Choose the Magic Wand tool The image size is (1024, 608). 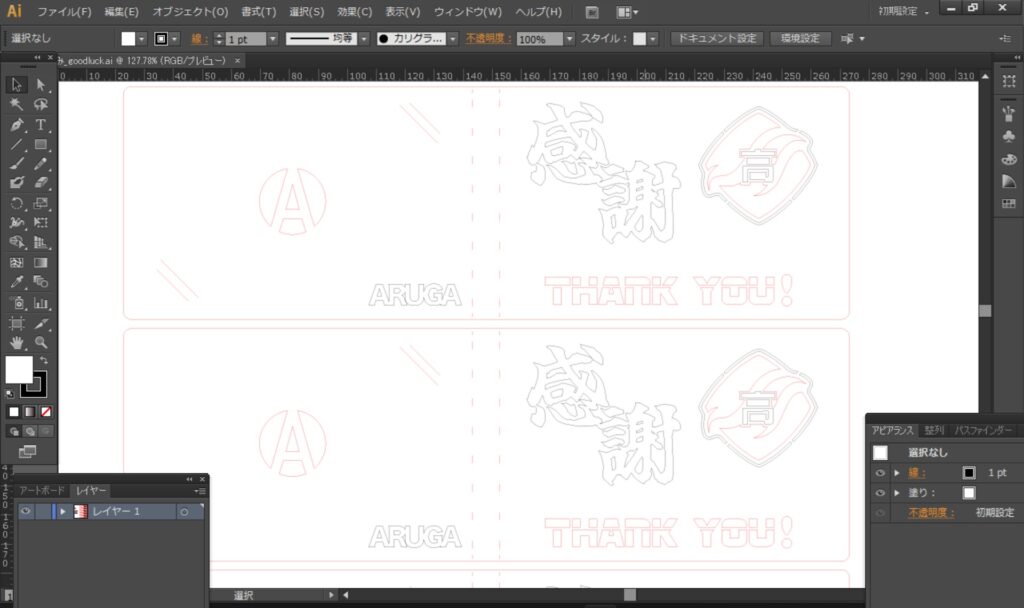(17, 105)
